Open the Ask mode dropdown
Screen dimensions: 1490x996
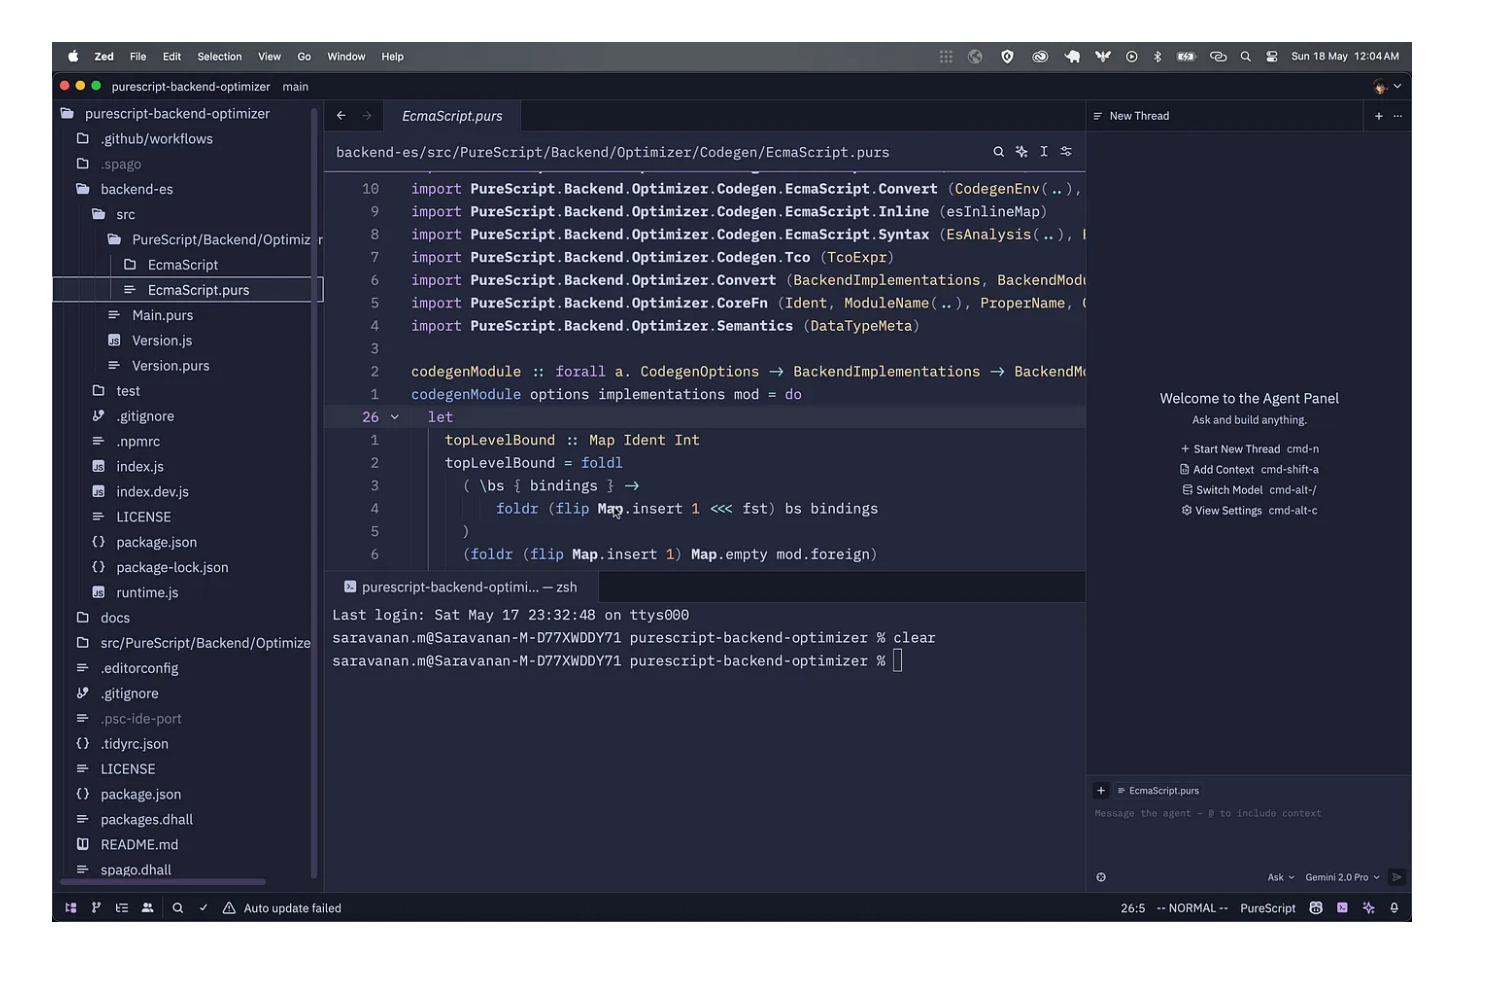[x=1281, y=877]
